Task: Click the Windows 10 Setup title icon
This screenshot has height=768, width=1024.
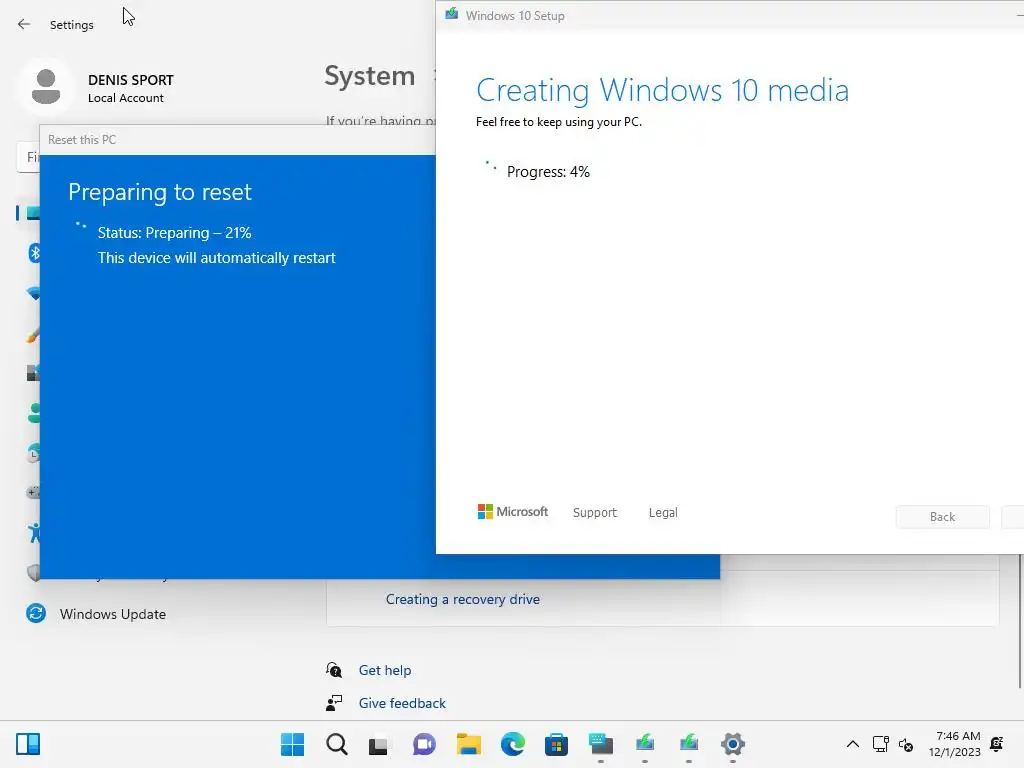Action: pos(451,14)
